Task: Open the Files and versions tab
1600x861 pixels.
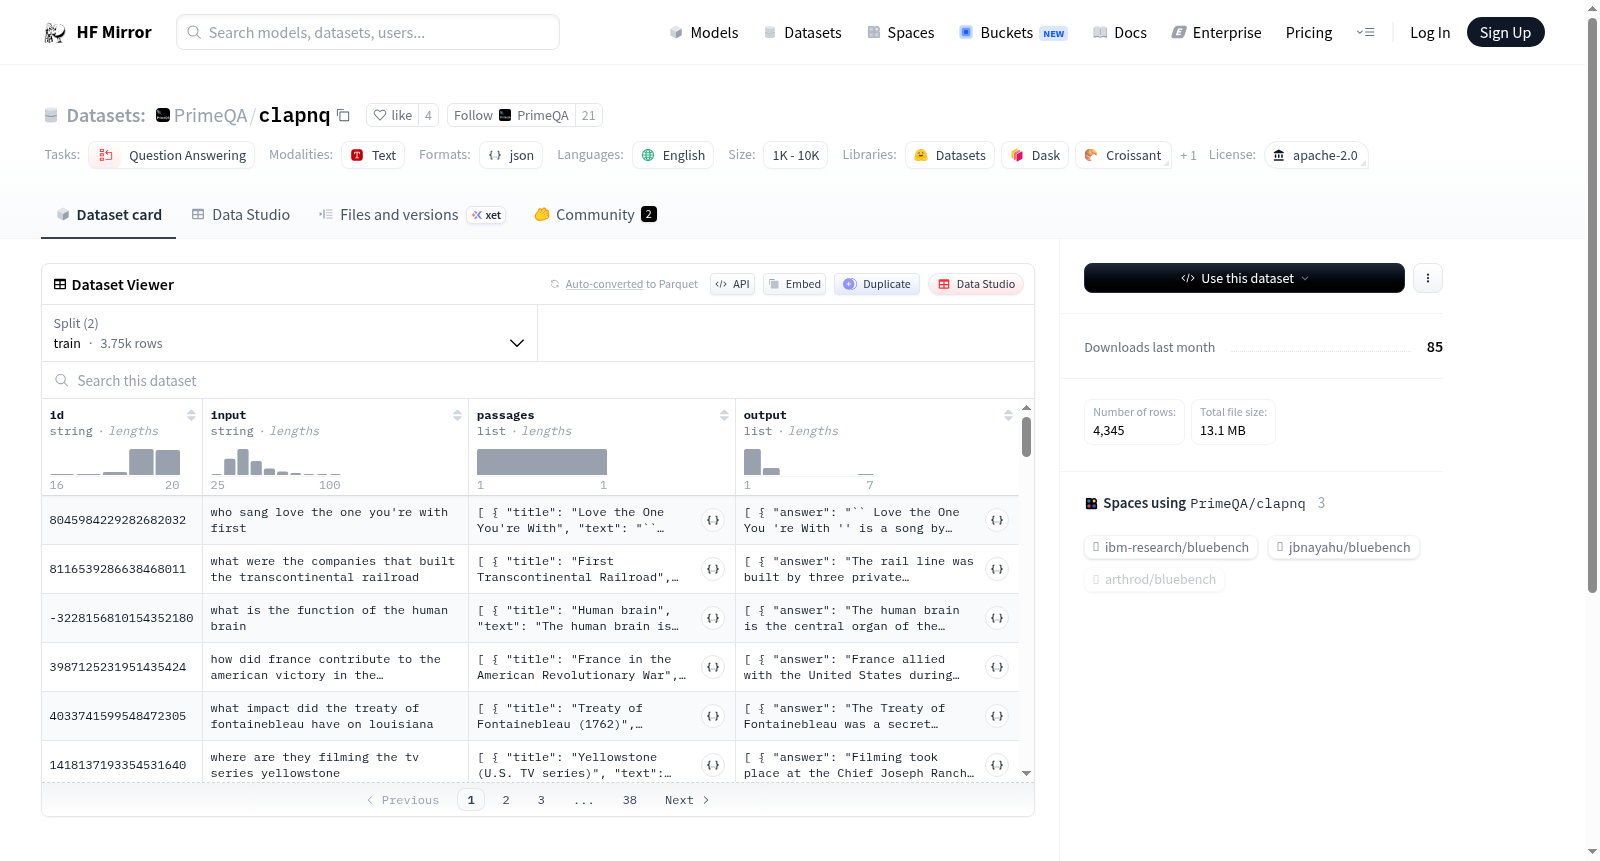Action: (x=412, y=215)
